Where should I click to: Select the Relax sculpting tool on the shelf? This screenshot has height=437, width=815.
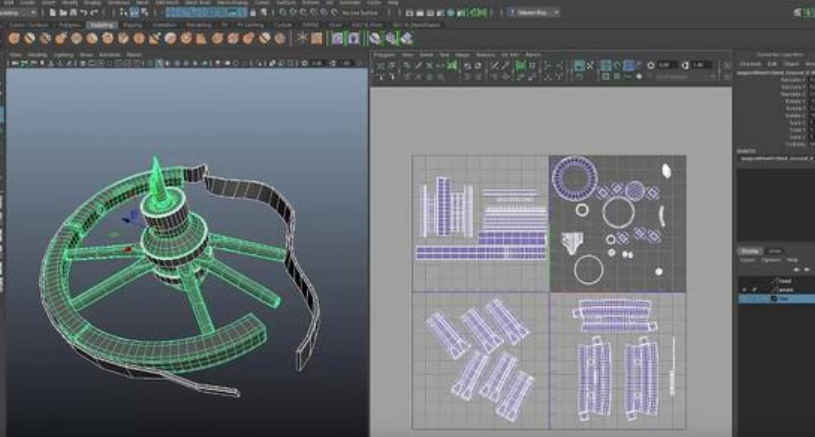(45, 38)
